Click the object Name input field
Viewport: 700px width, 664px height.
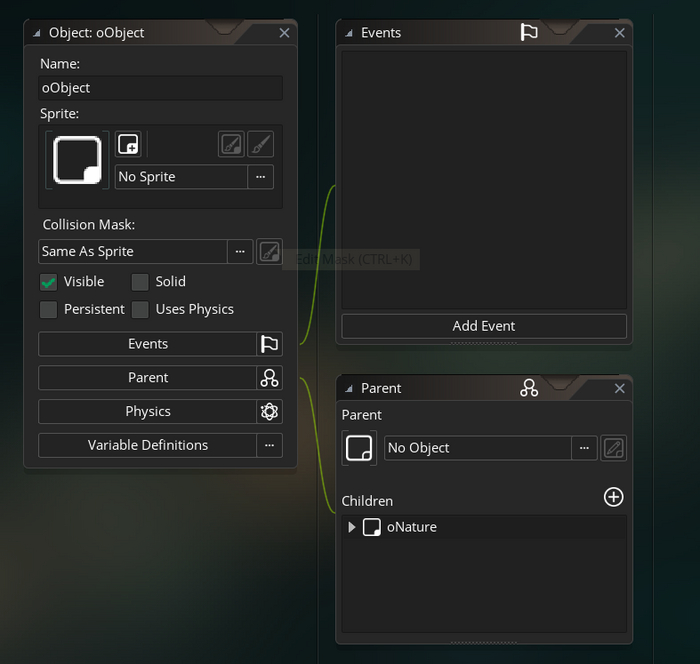point(160,88)
